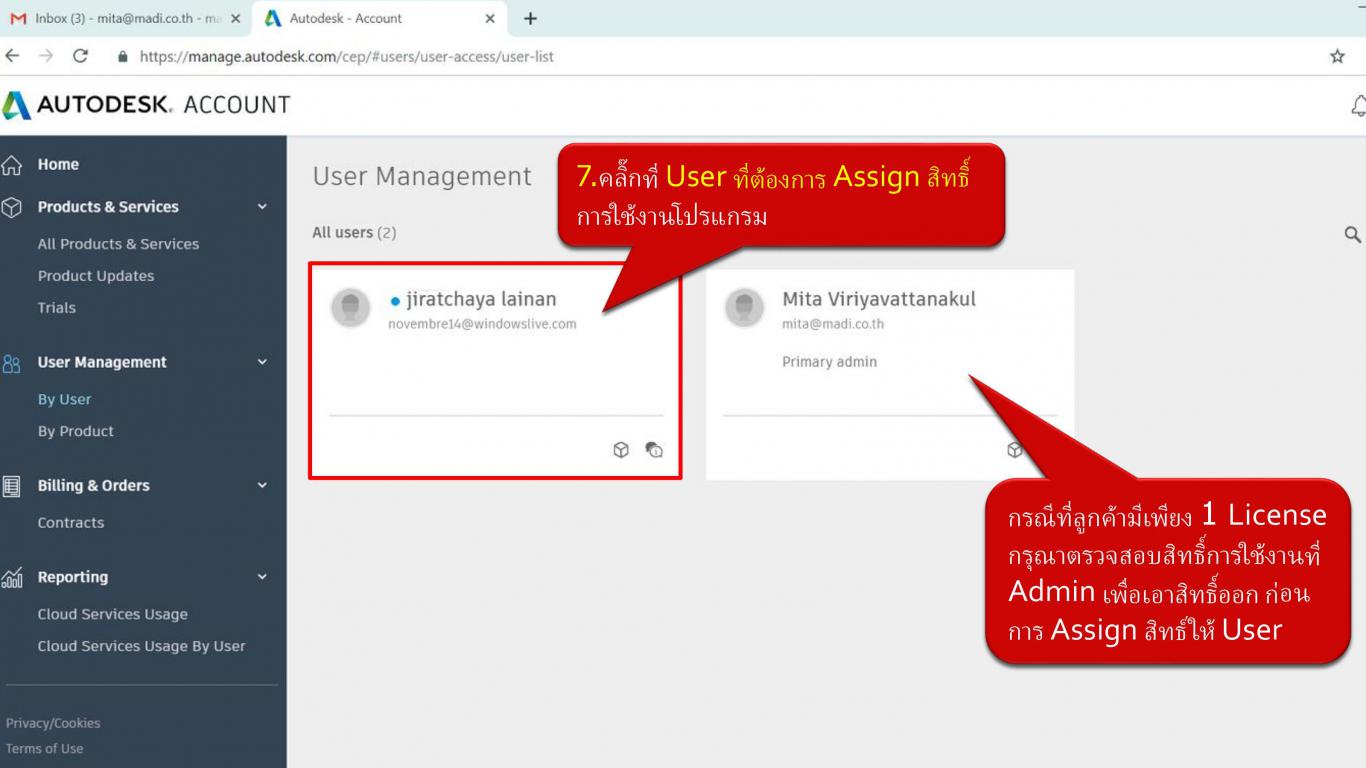The height and width of the screenshot is (768, 1366).
Task: Collapse the Products & Services section
Action: (262, 207)
